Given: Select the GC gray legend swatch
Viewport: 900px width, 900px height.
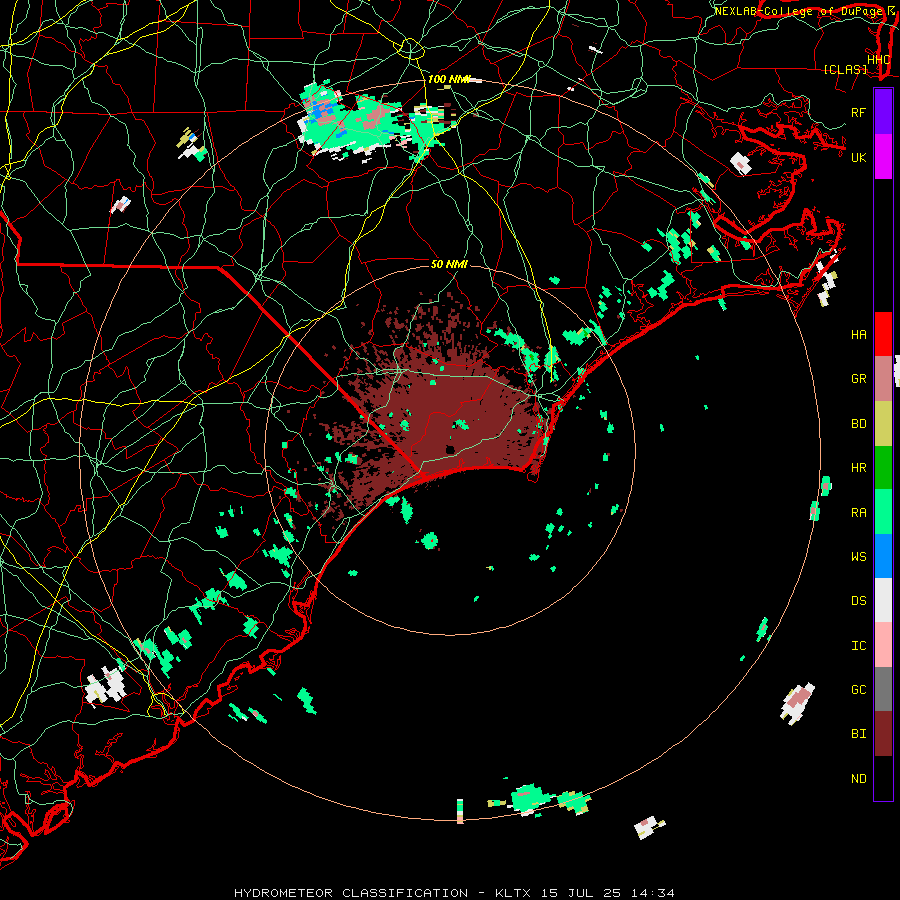Looking at the screenshot, I should (x=883, y=689).
